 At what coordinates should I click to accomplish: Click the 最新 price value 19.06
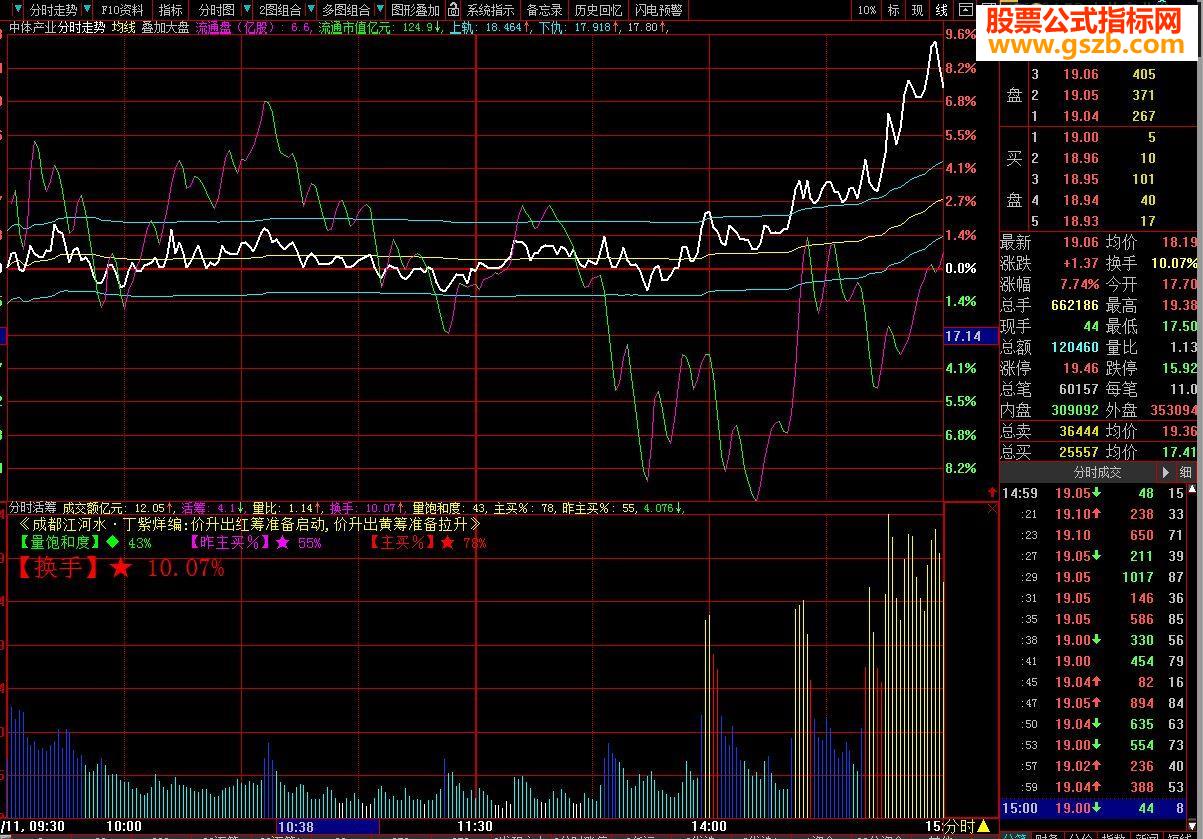click(x=1079, y=242)
